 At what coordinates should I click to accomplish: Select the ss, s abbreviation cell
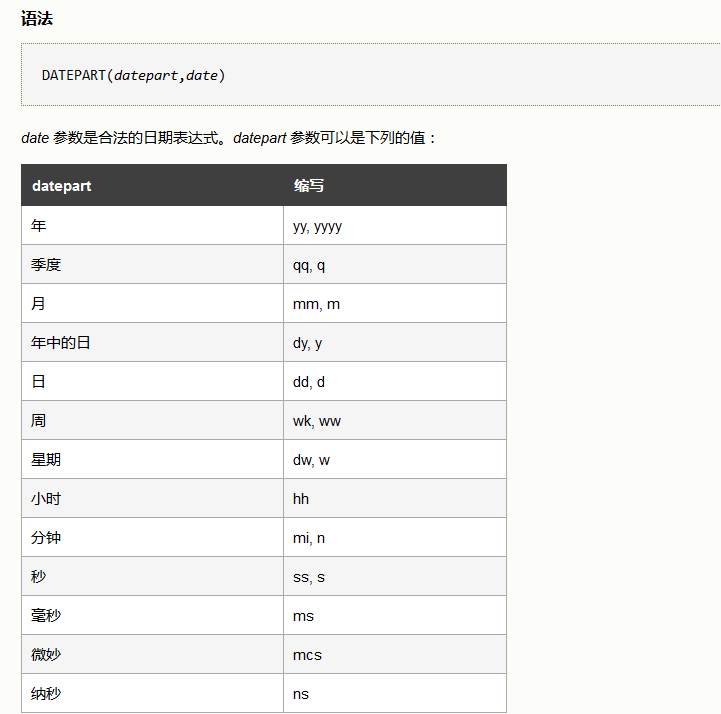[x=395, y=577]
